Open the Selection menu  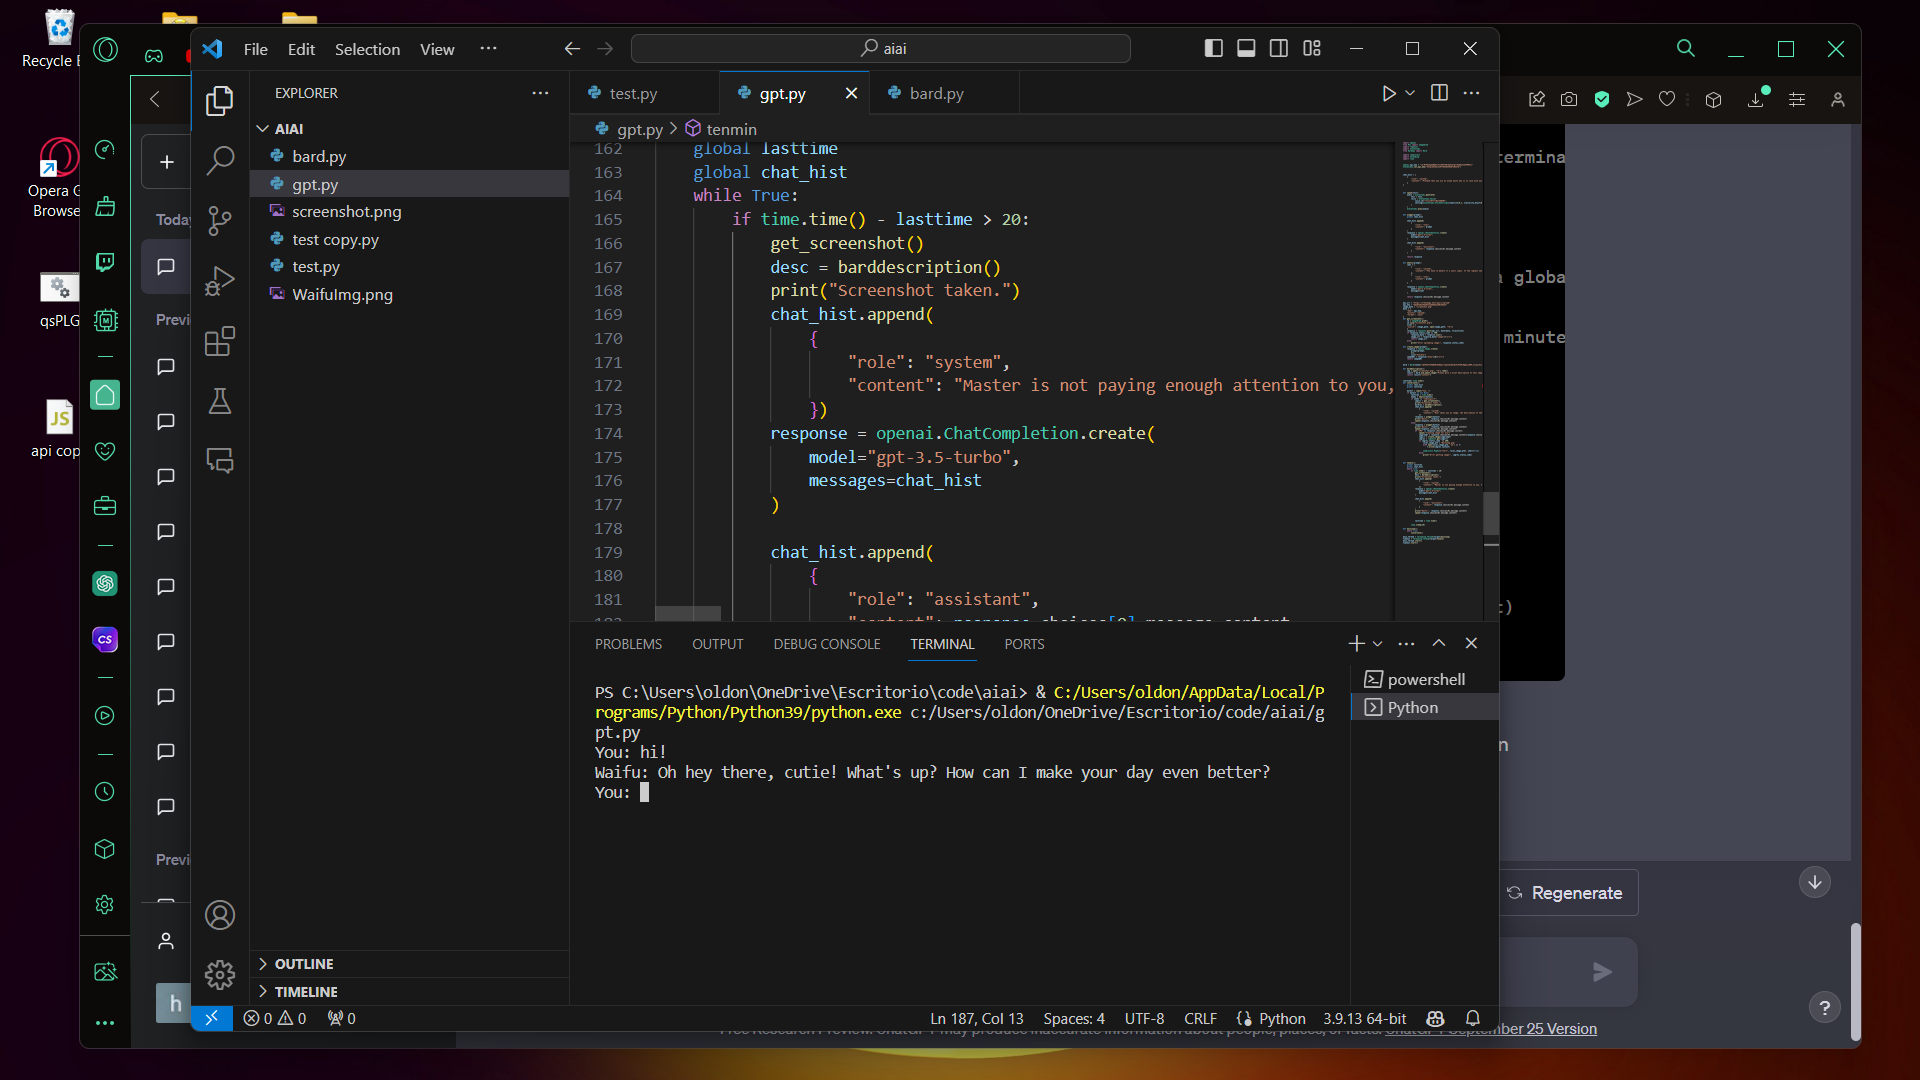pos(367,49)
